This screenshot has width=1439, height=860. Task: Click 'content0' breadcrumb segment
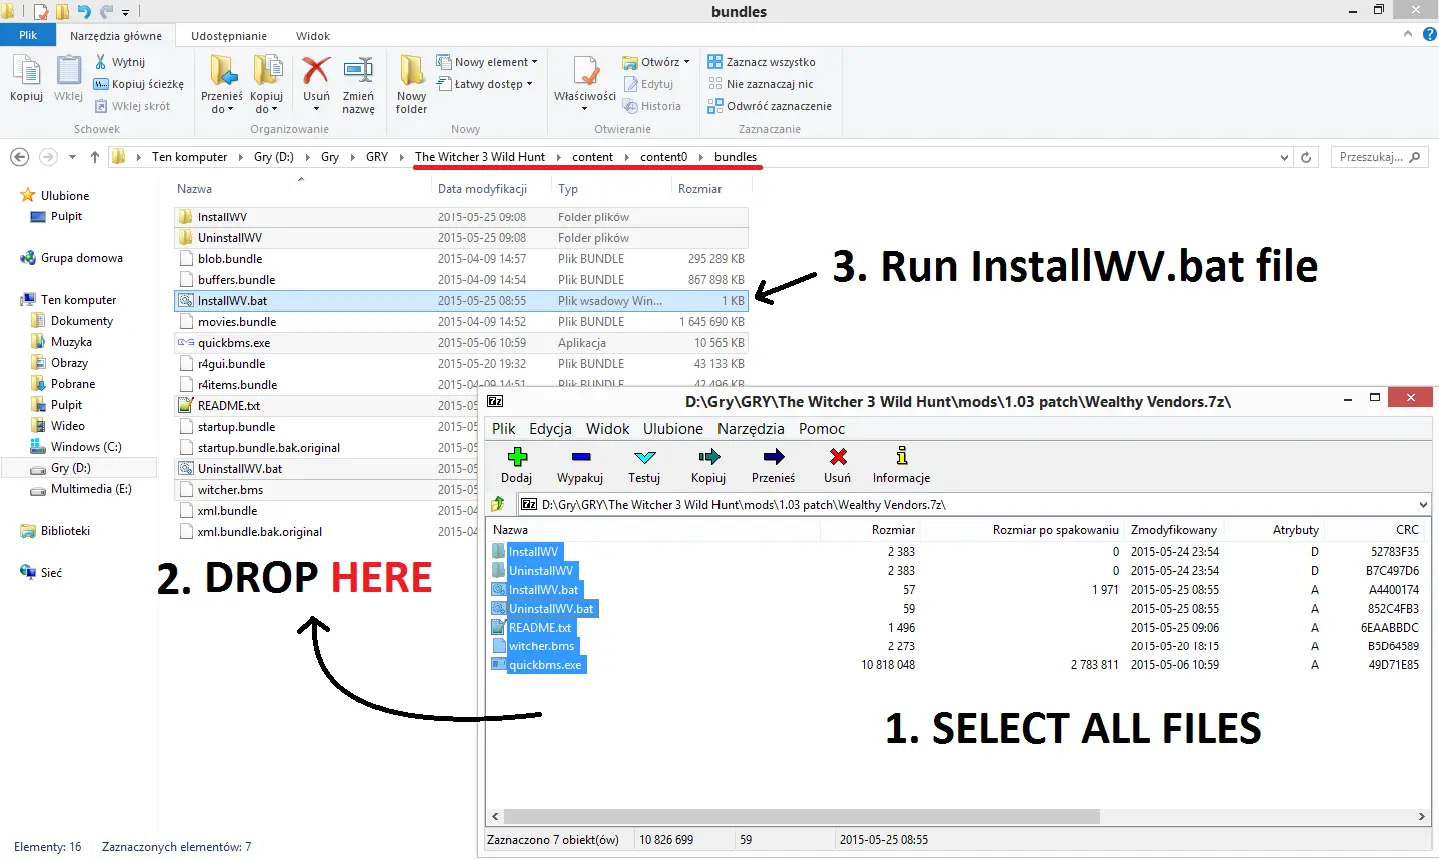(x=663, y=157)
